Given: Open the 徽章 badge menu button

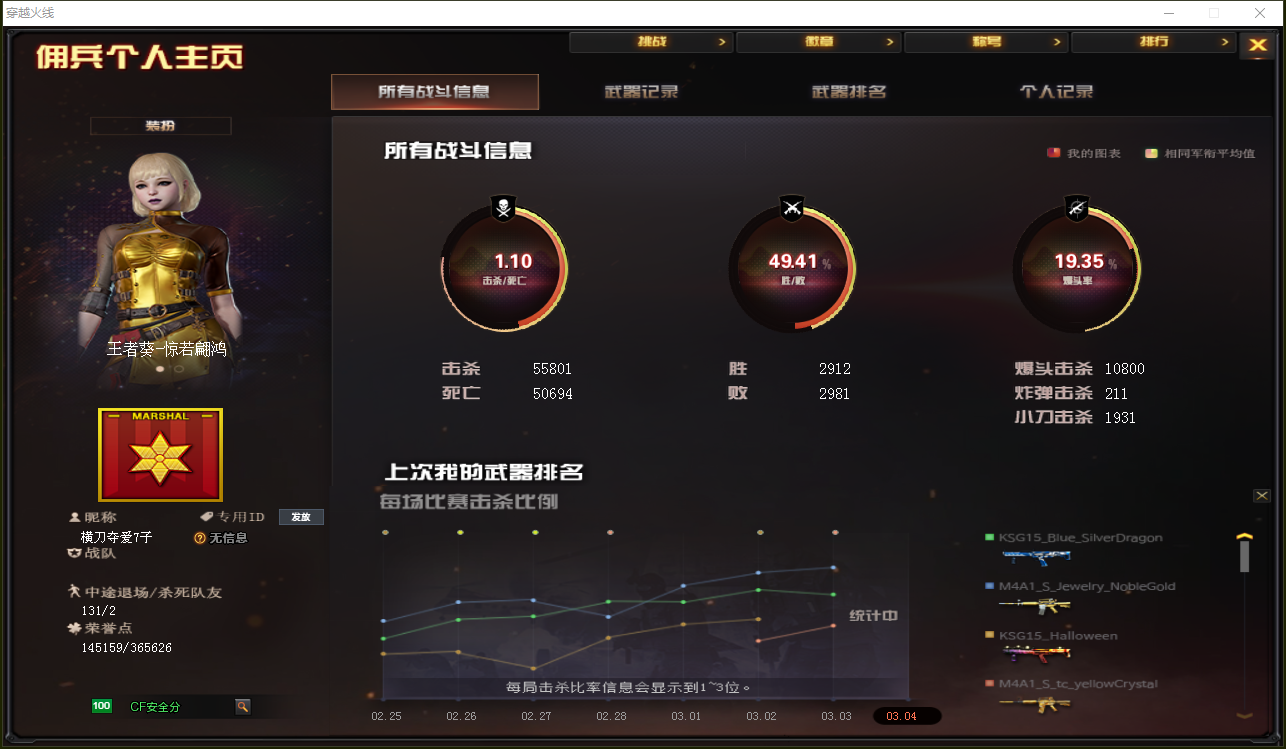Looking at the screenshot, I should point(819,42).
